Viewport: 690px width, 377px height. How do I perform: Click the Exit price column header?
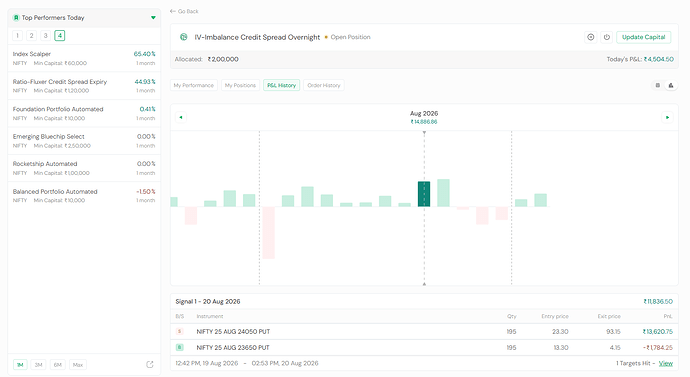pyautogui.click(x=609, y=316)
